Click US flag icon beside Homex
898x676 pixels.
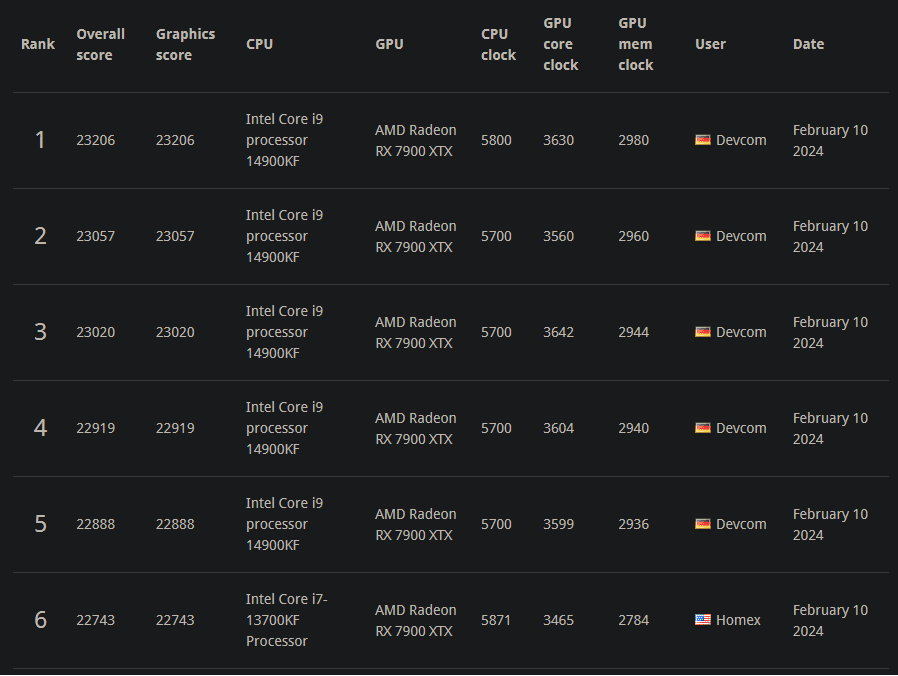coord(703,620)
